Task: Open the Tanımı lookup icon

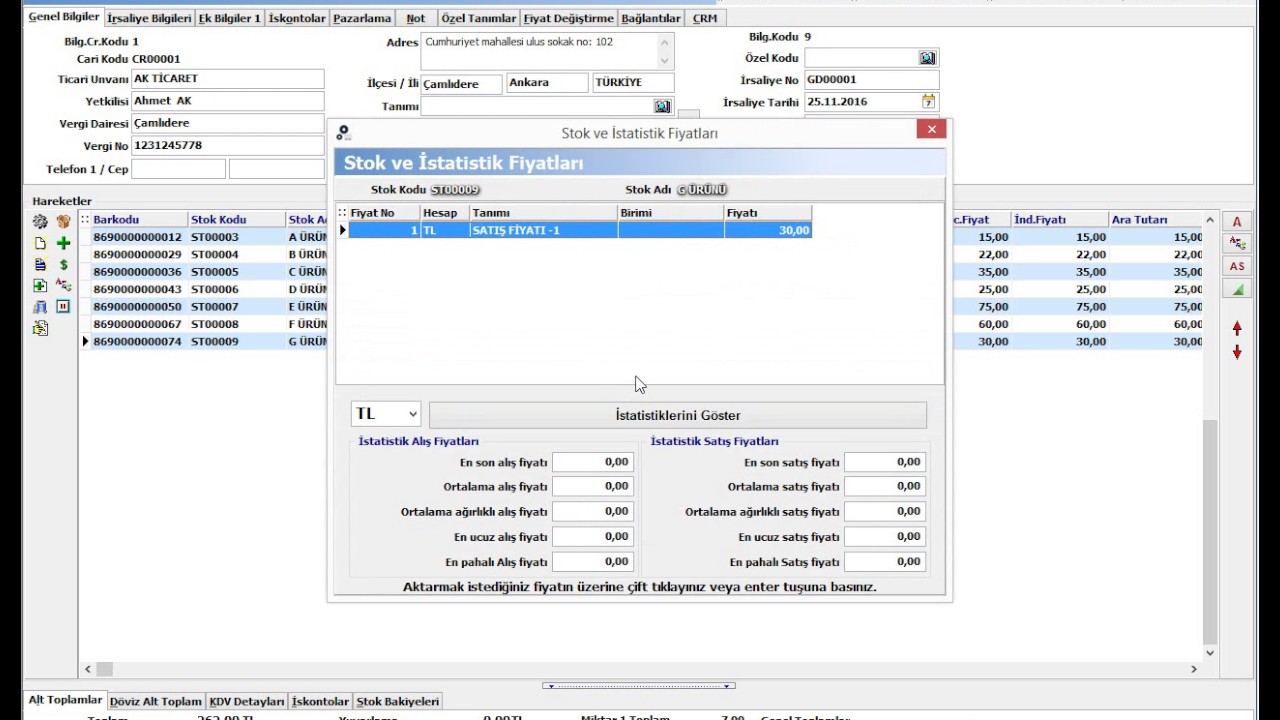Action: (662, 106)
